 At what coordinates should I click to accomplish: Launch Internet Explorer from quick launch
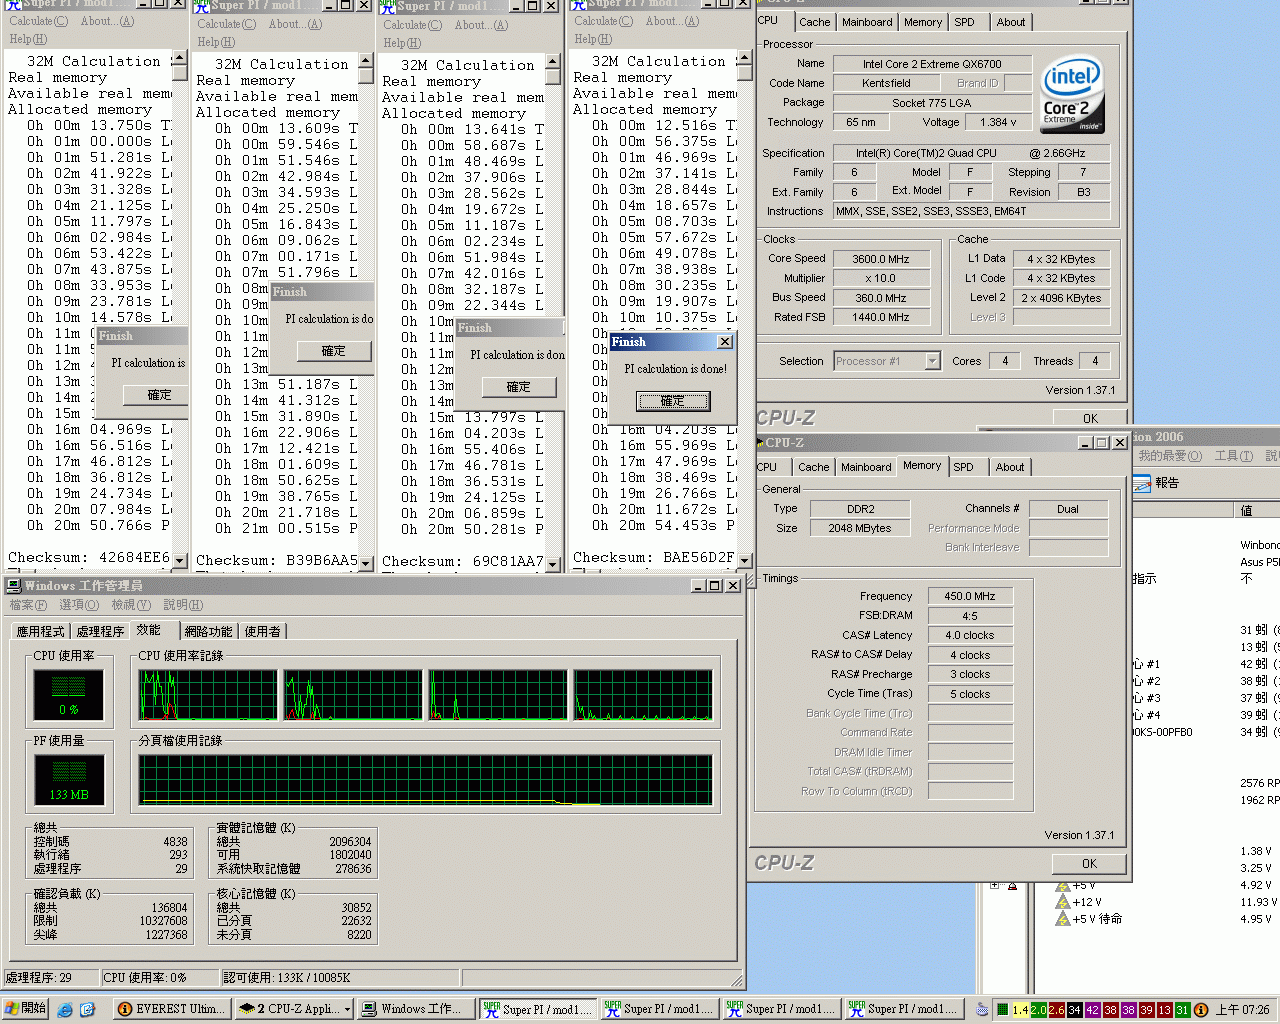(65, 1010)
